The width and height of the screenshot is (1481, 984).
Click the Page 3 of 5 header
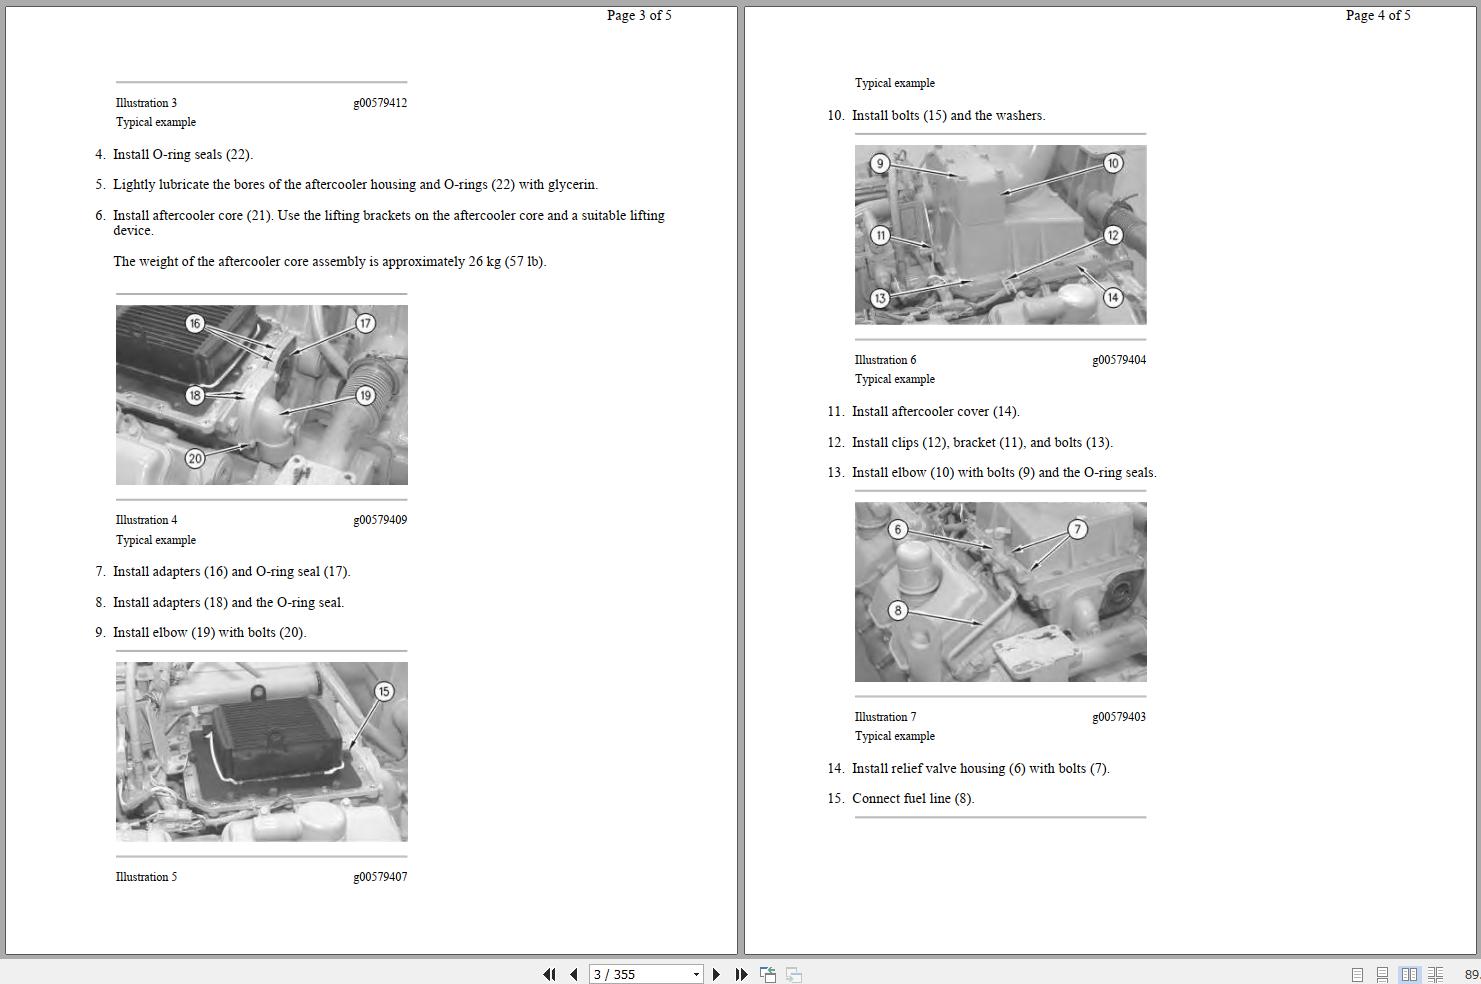638,15
